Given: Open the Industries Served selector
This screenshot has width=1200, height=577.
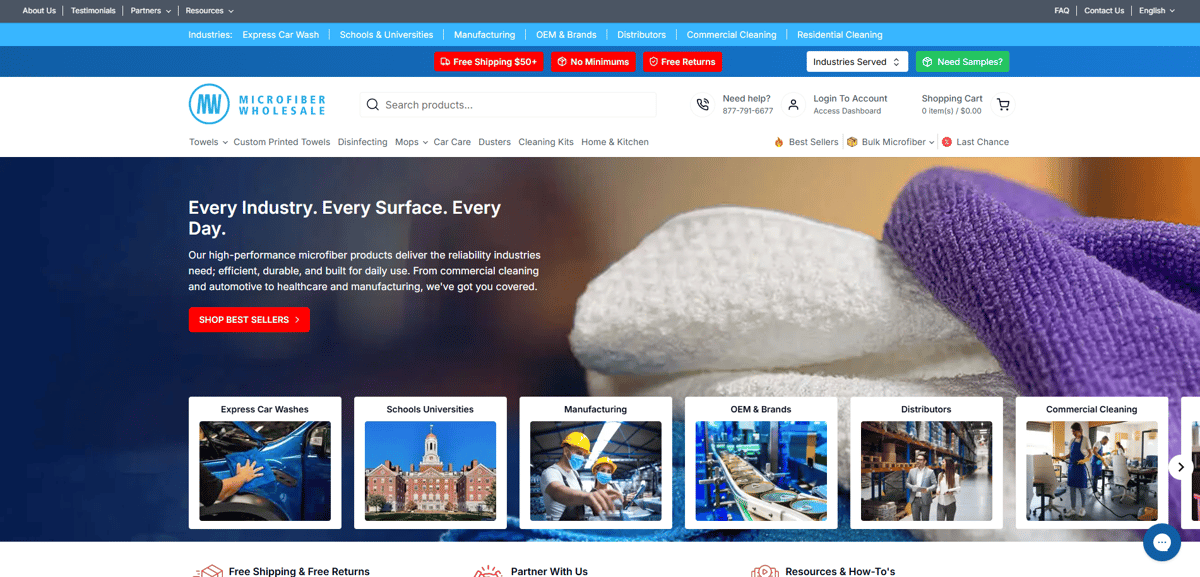Looking at the screenshot, I should [857, 62].
